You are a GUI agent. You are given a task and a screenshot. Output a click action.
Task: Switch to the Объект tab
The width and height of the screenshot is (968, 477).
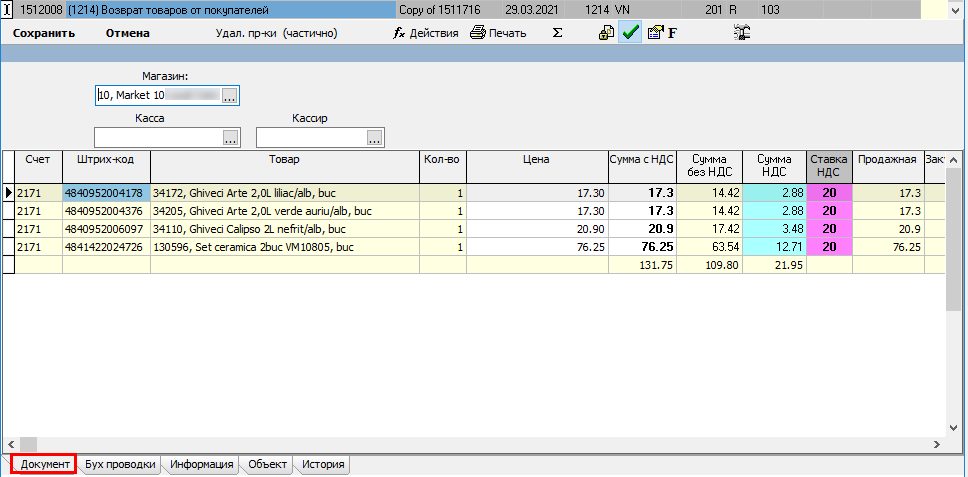click(x=267, y=464)
